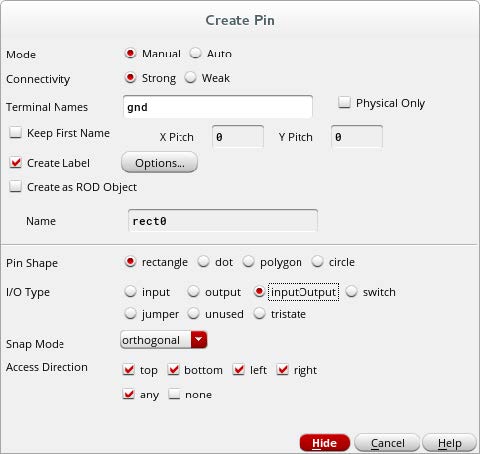Screen dimensions: 480x454
Task: Set I/O Type to switch
Action: coord(351,292)
